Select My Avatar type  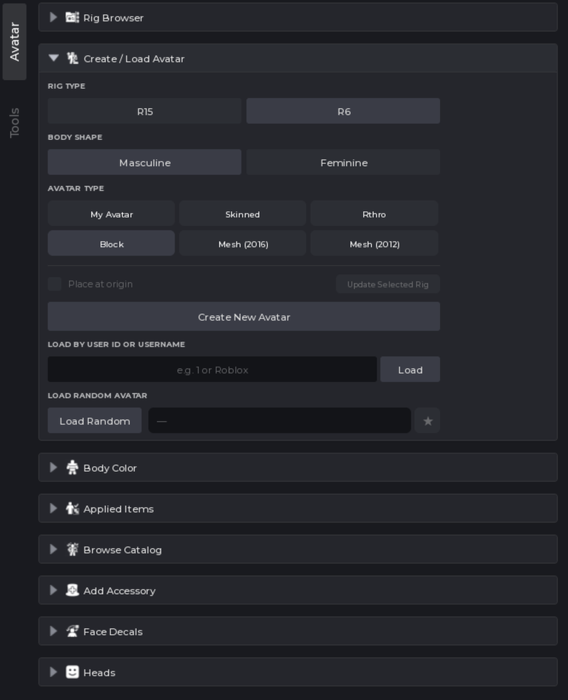[111, 214]
